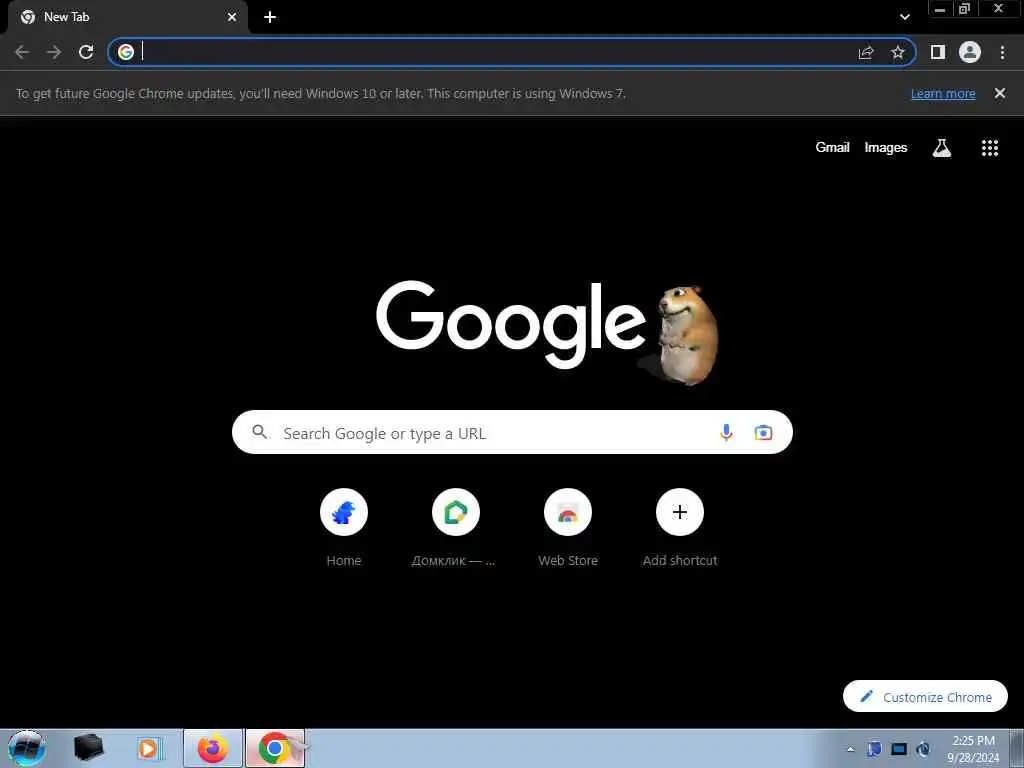Click the "Home" shortcut label
This screenshot has width=1024, height=768.
point(344,560)
